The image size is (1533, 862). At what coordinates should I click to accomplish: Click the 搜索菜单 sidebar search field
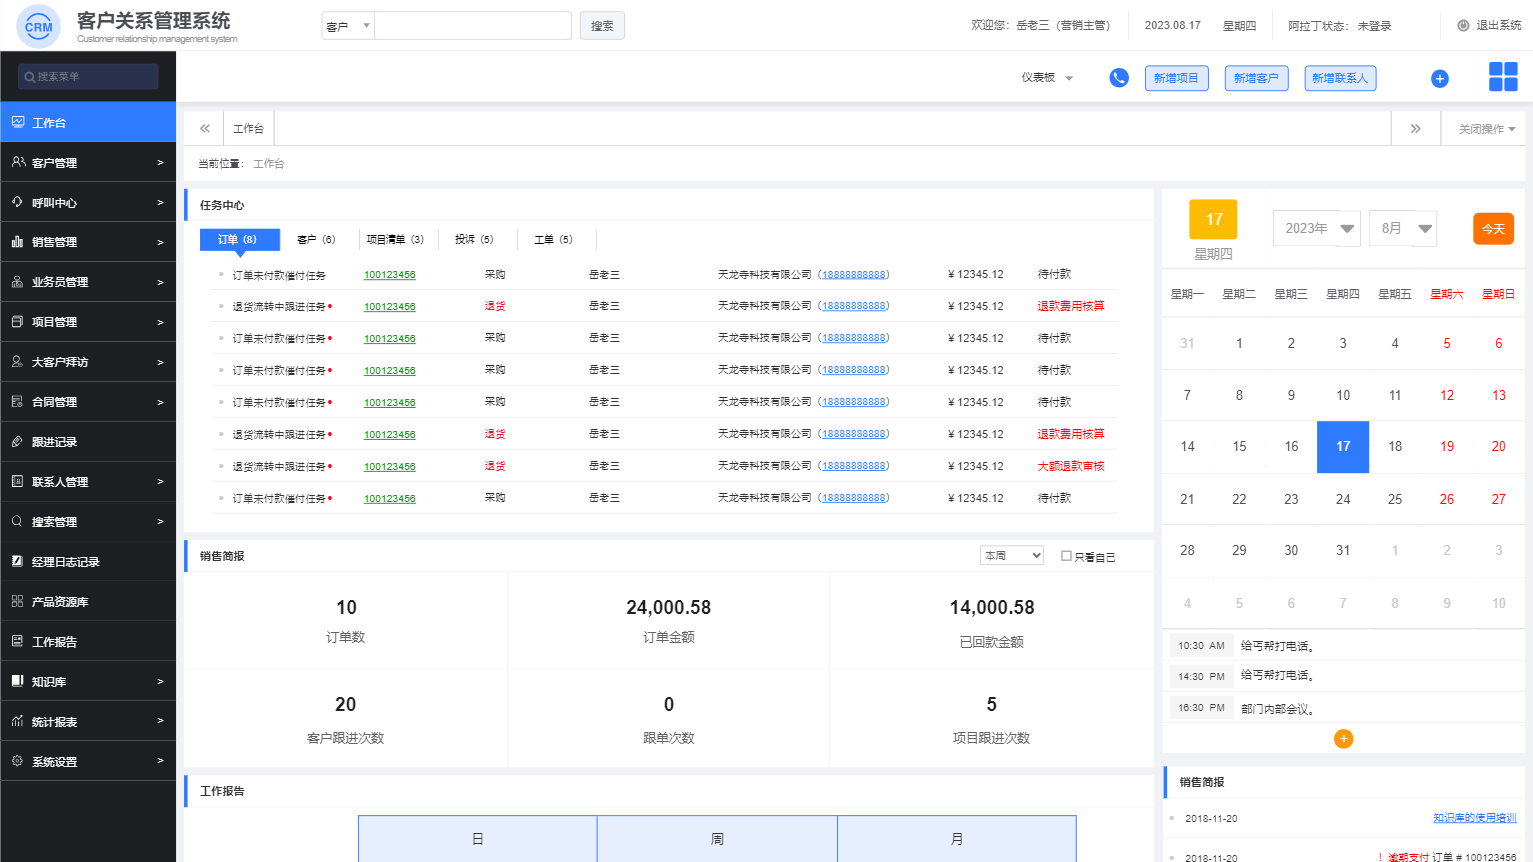88,77
